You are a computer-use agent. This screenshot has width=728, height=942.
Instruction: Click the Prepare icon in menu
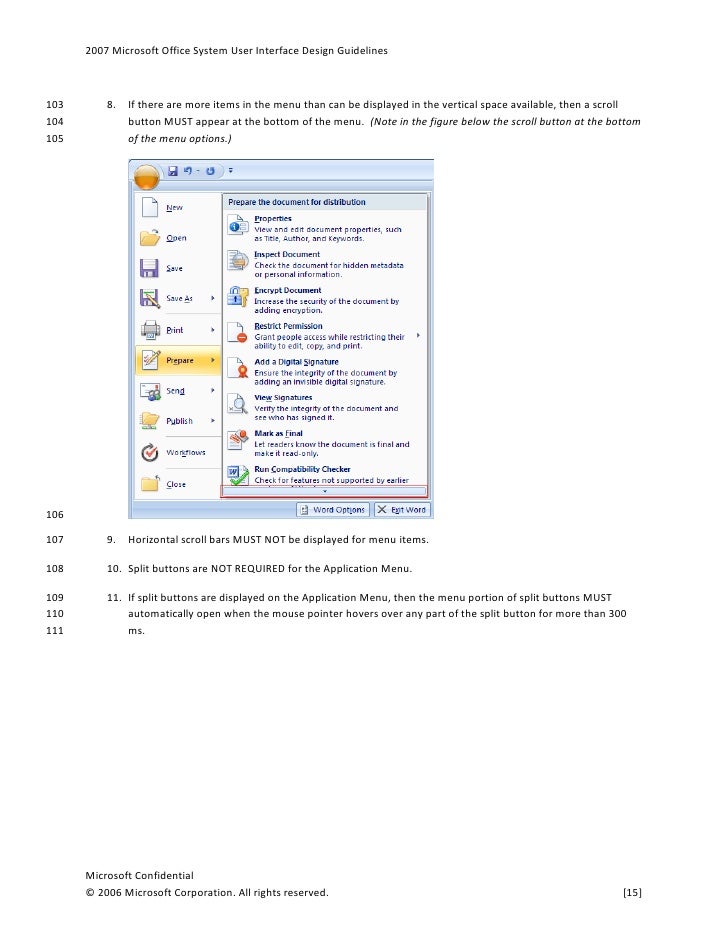point(150,360)
